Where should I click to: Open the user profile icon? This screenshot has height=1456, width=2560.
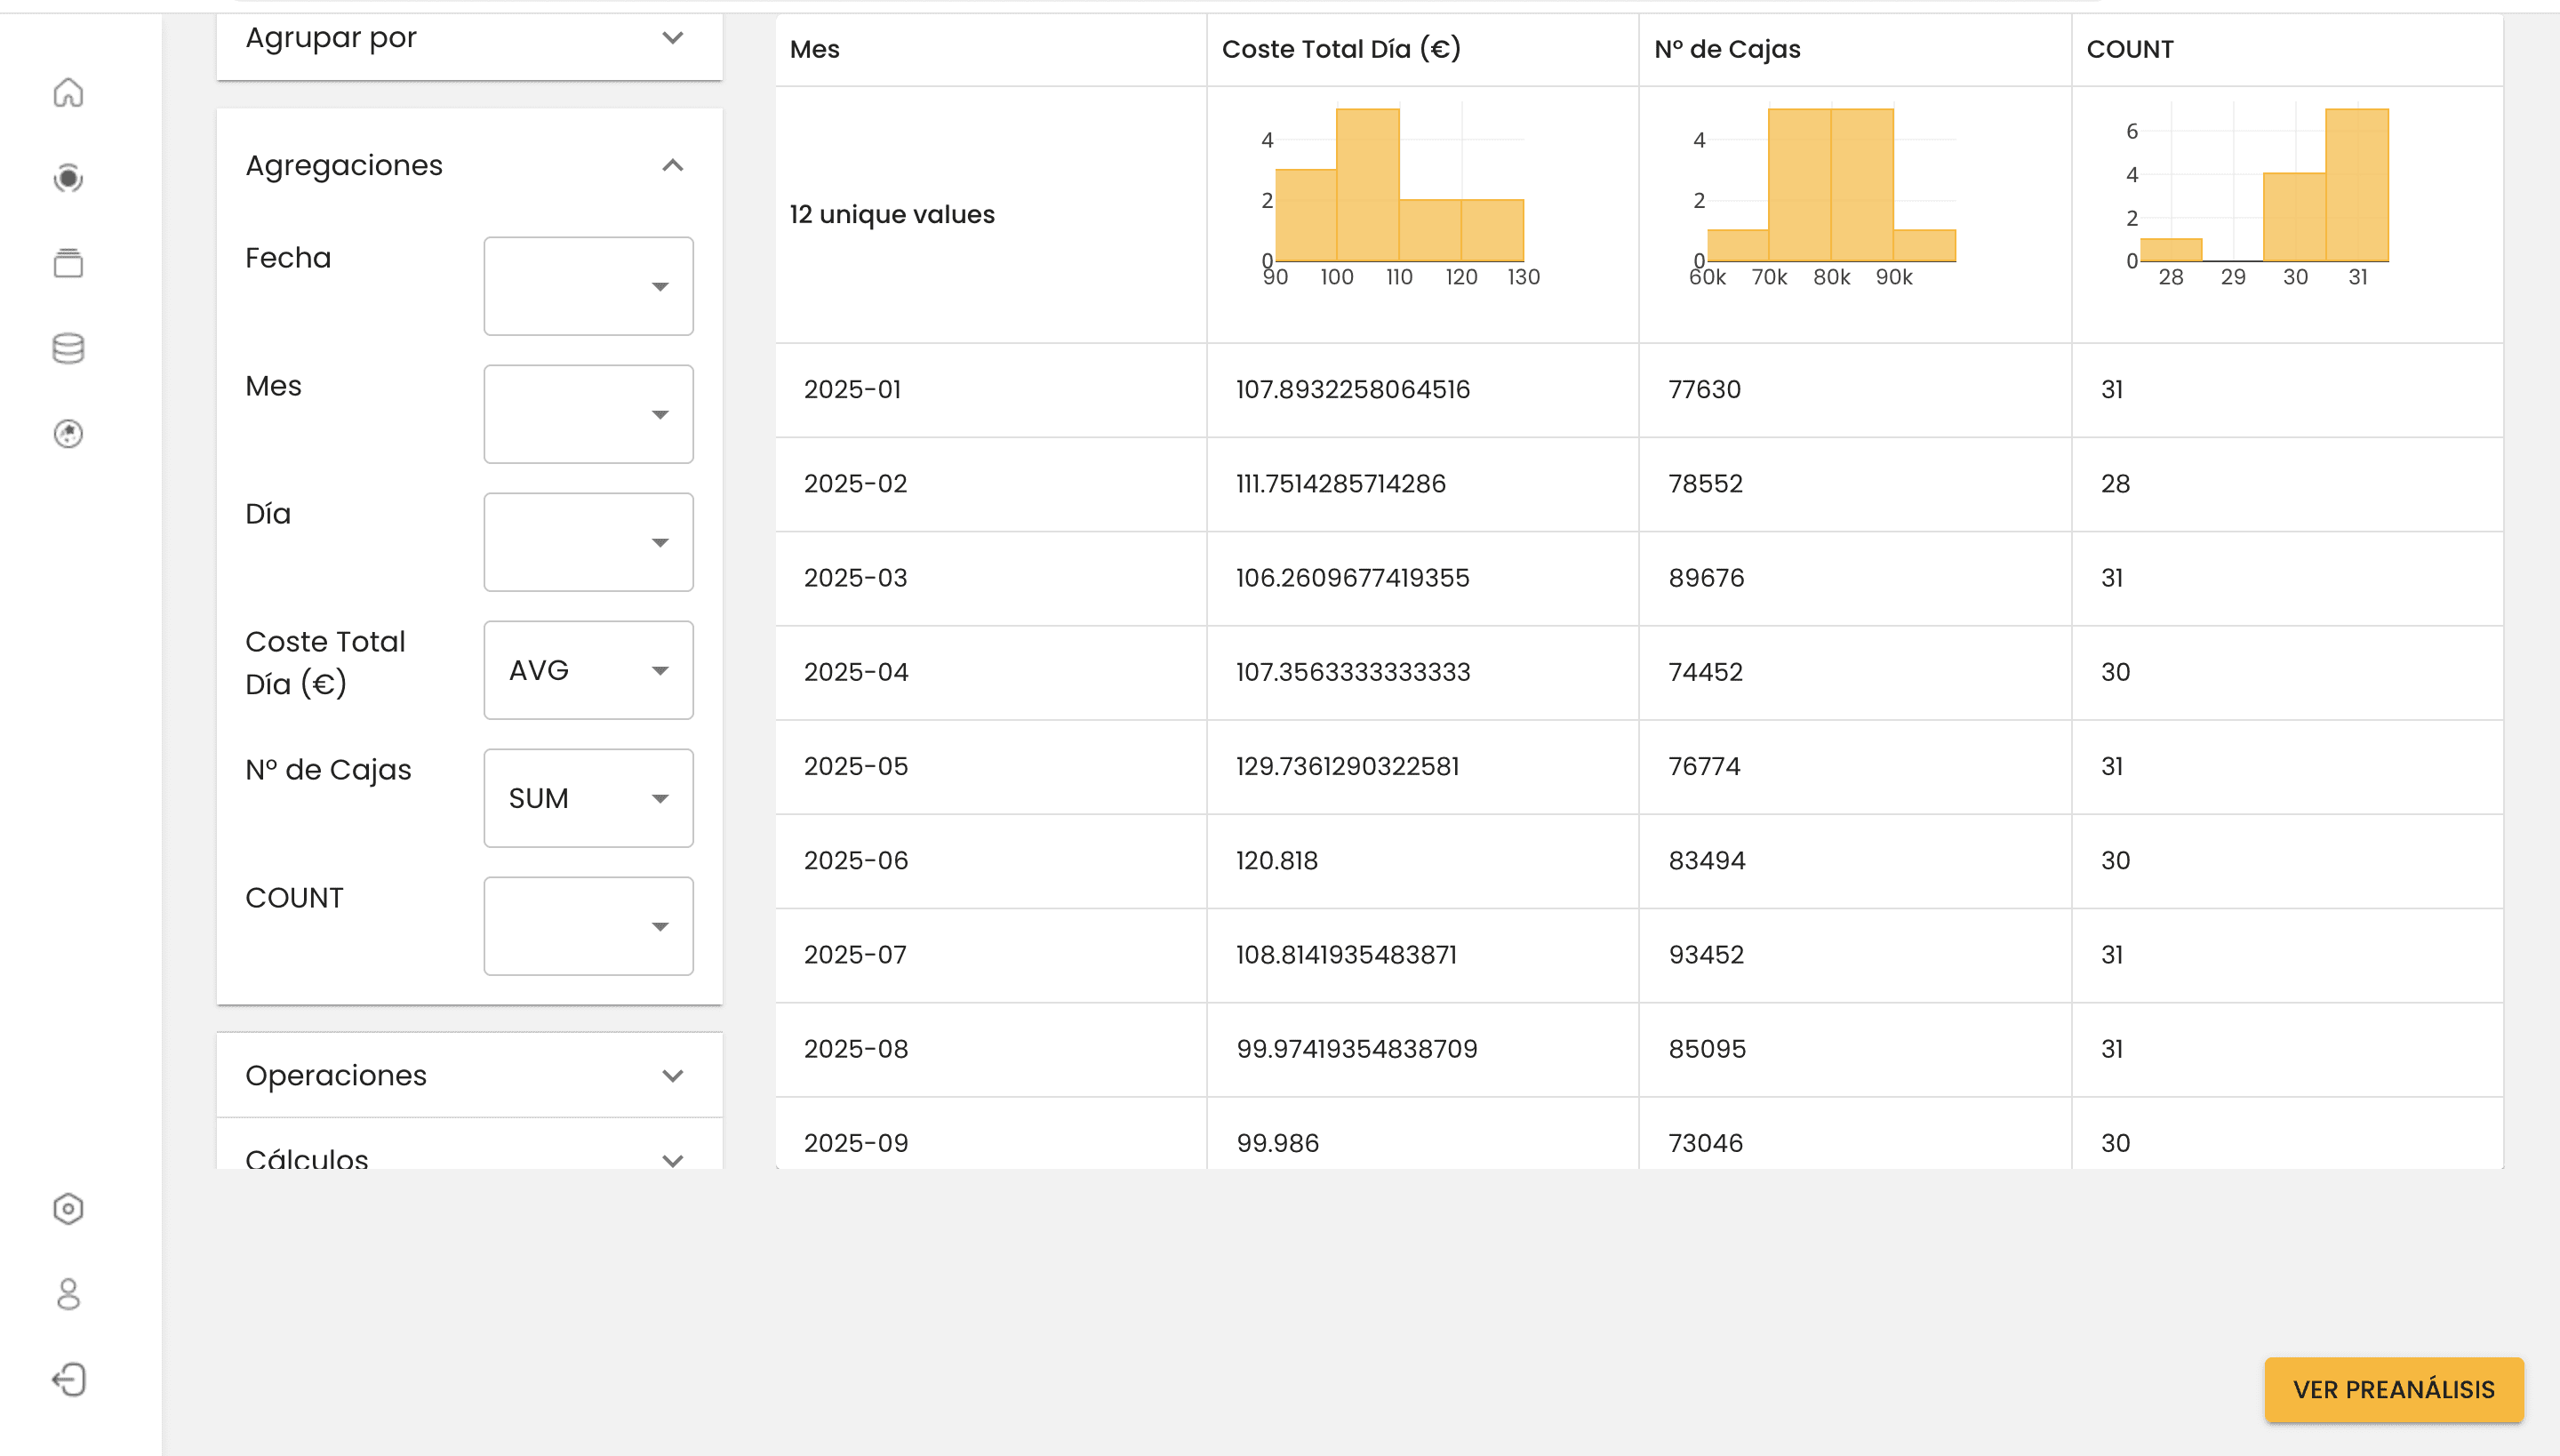pyautogui.click(x=68, y=1294)
